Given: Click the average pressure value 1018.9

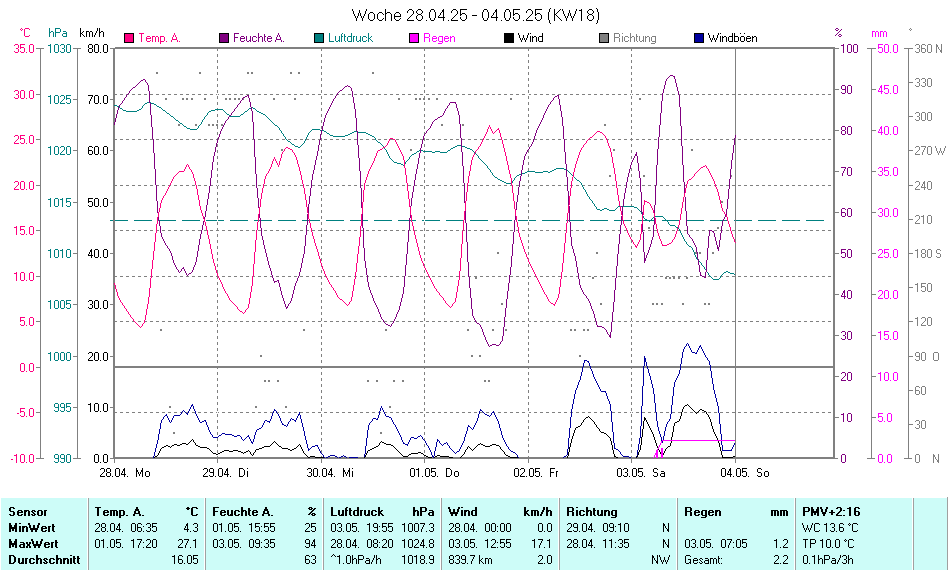Looking at the screenshot, I should [x=418, y=560].
